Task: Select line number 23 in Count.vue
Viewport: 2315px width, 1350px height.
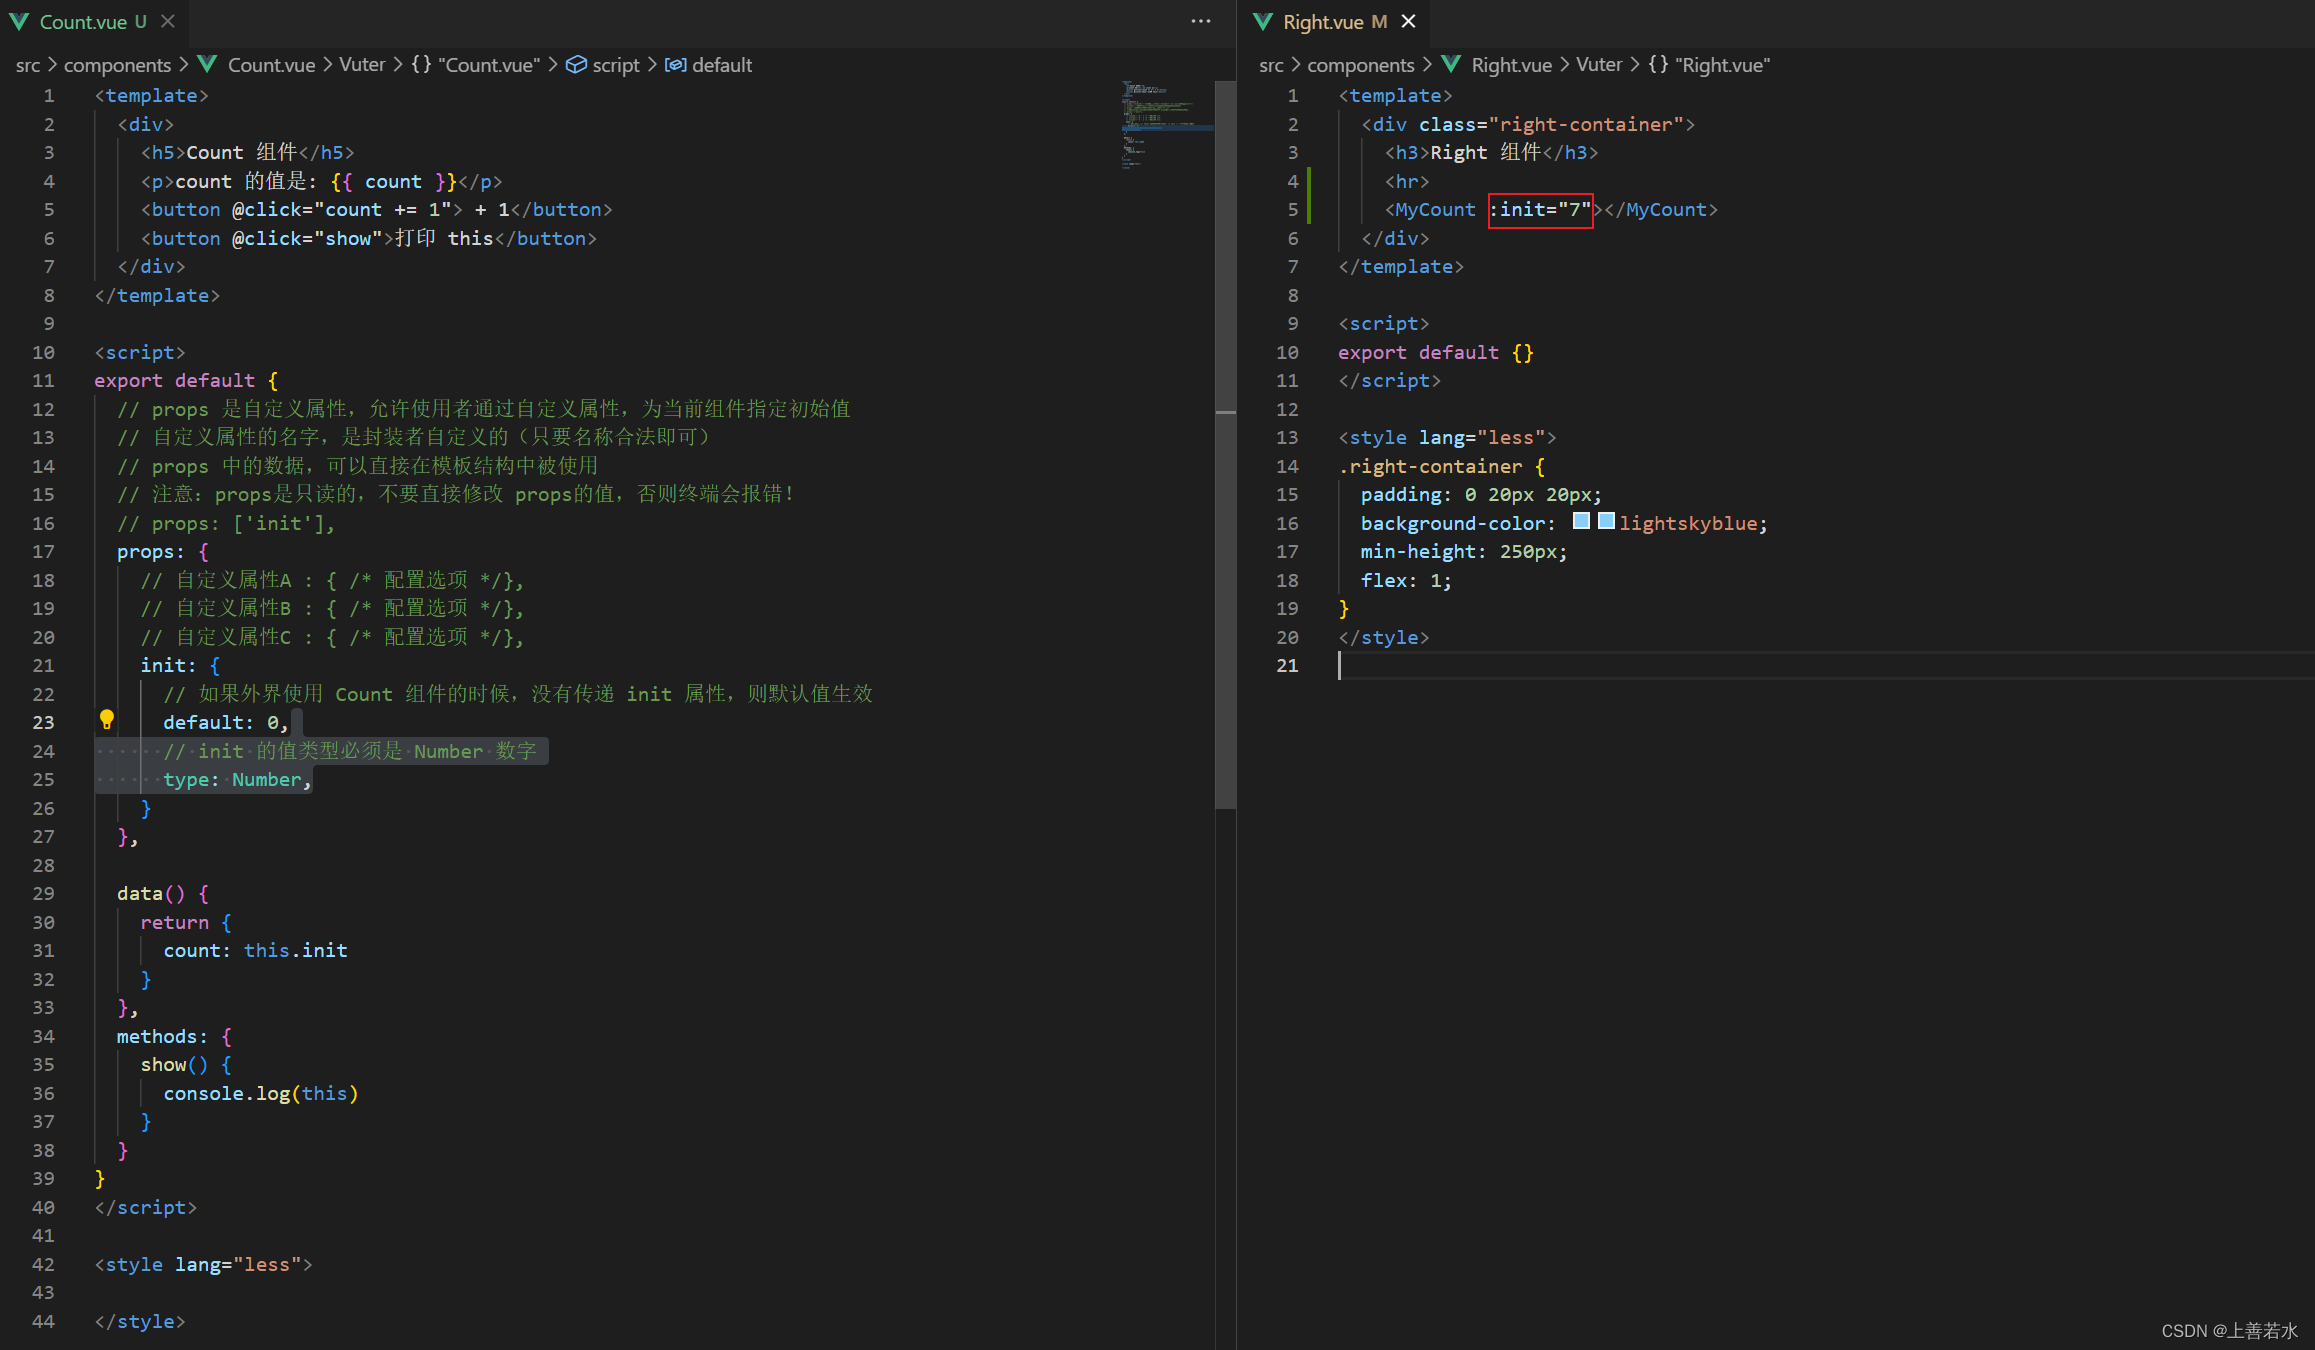Action: pyautogui.click(x=43, y=722)
